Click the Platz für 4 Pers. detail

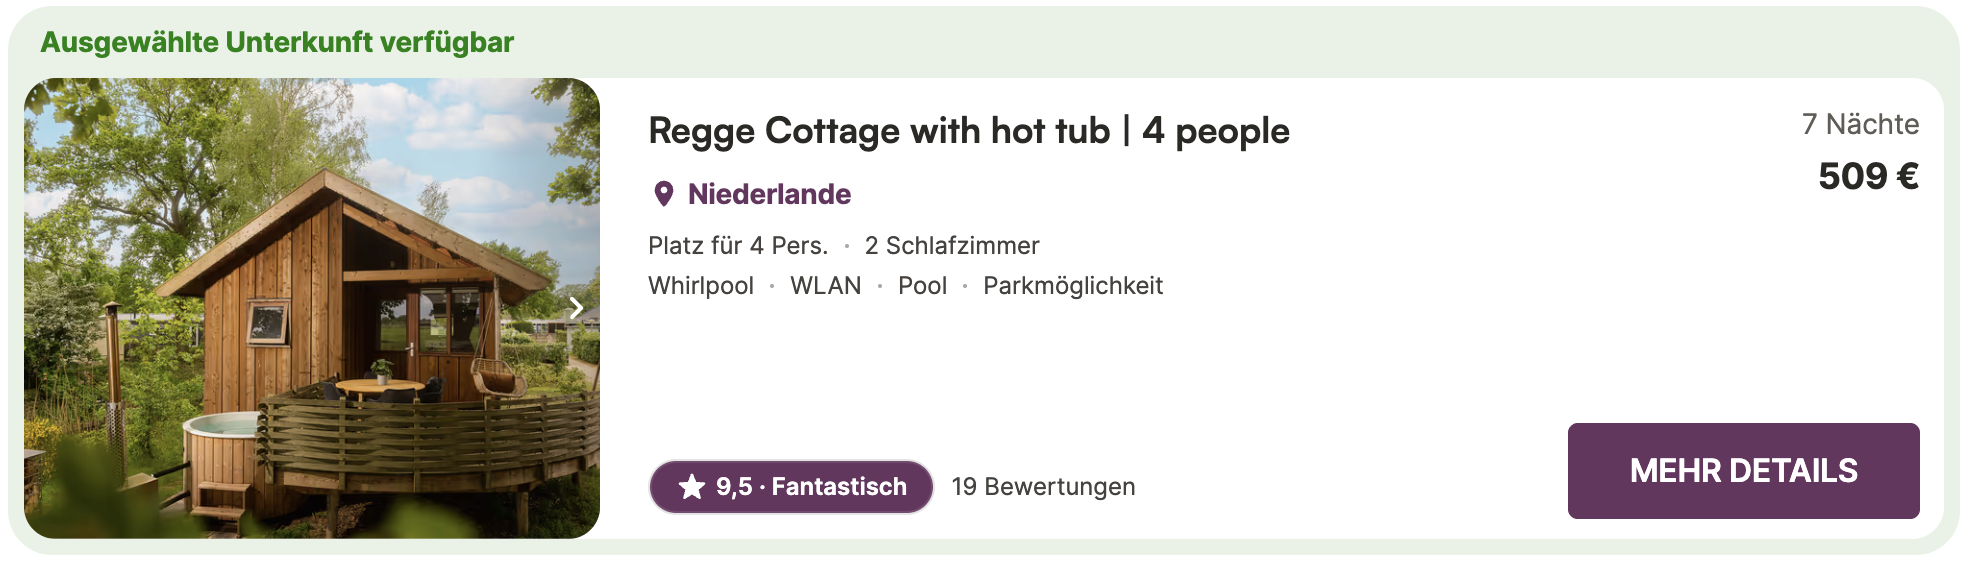coord(738,246)
